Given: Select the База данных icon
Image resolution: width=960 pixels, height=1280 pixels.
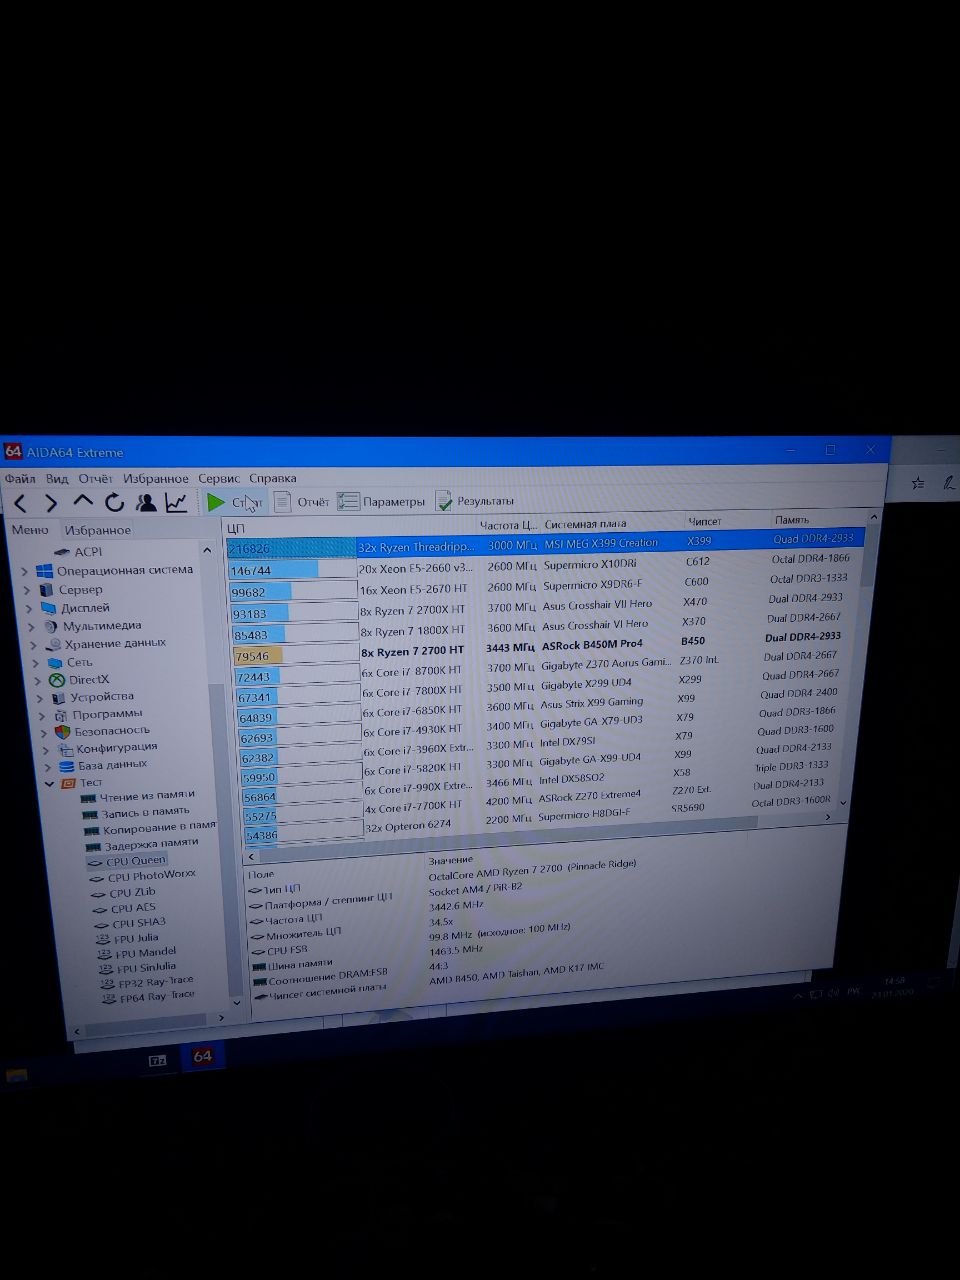Looking at the screenshot, I should [x=67, y=765].
